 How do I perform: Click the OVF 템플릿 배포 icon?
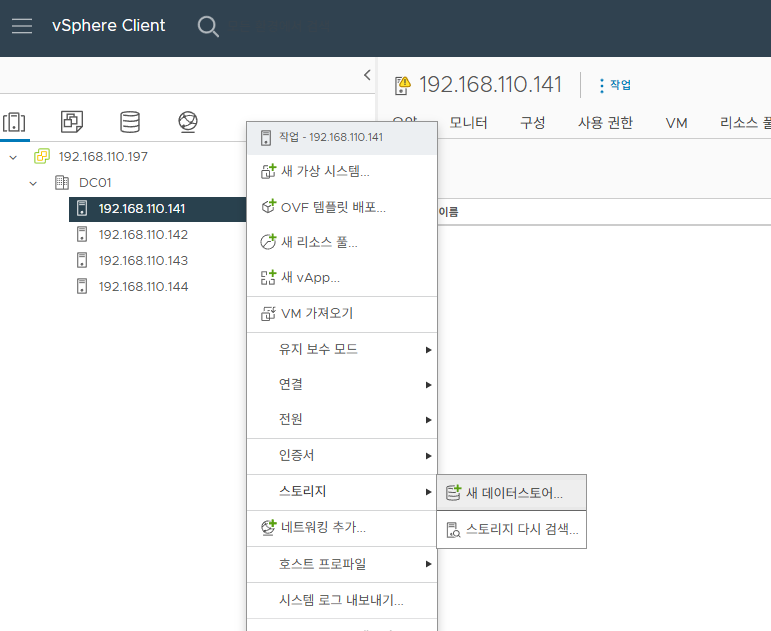(x=268, y=207)
